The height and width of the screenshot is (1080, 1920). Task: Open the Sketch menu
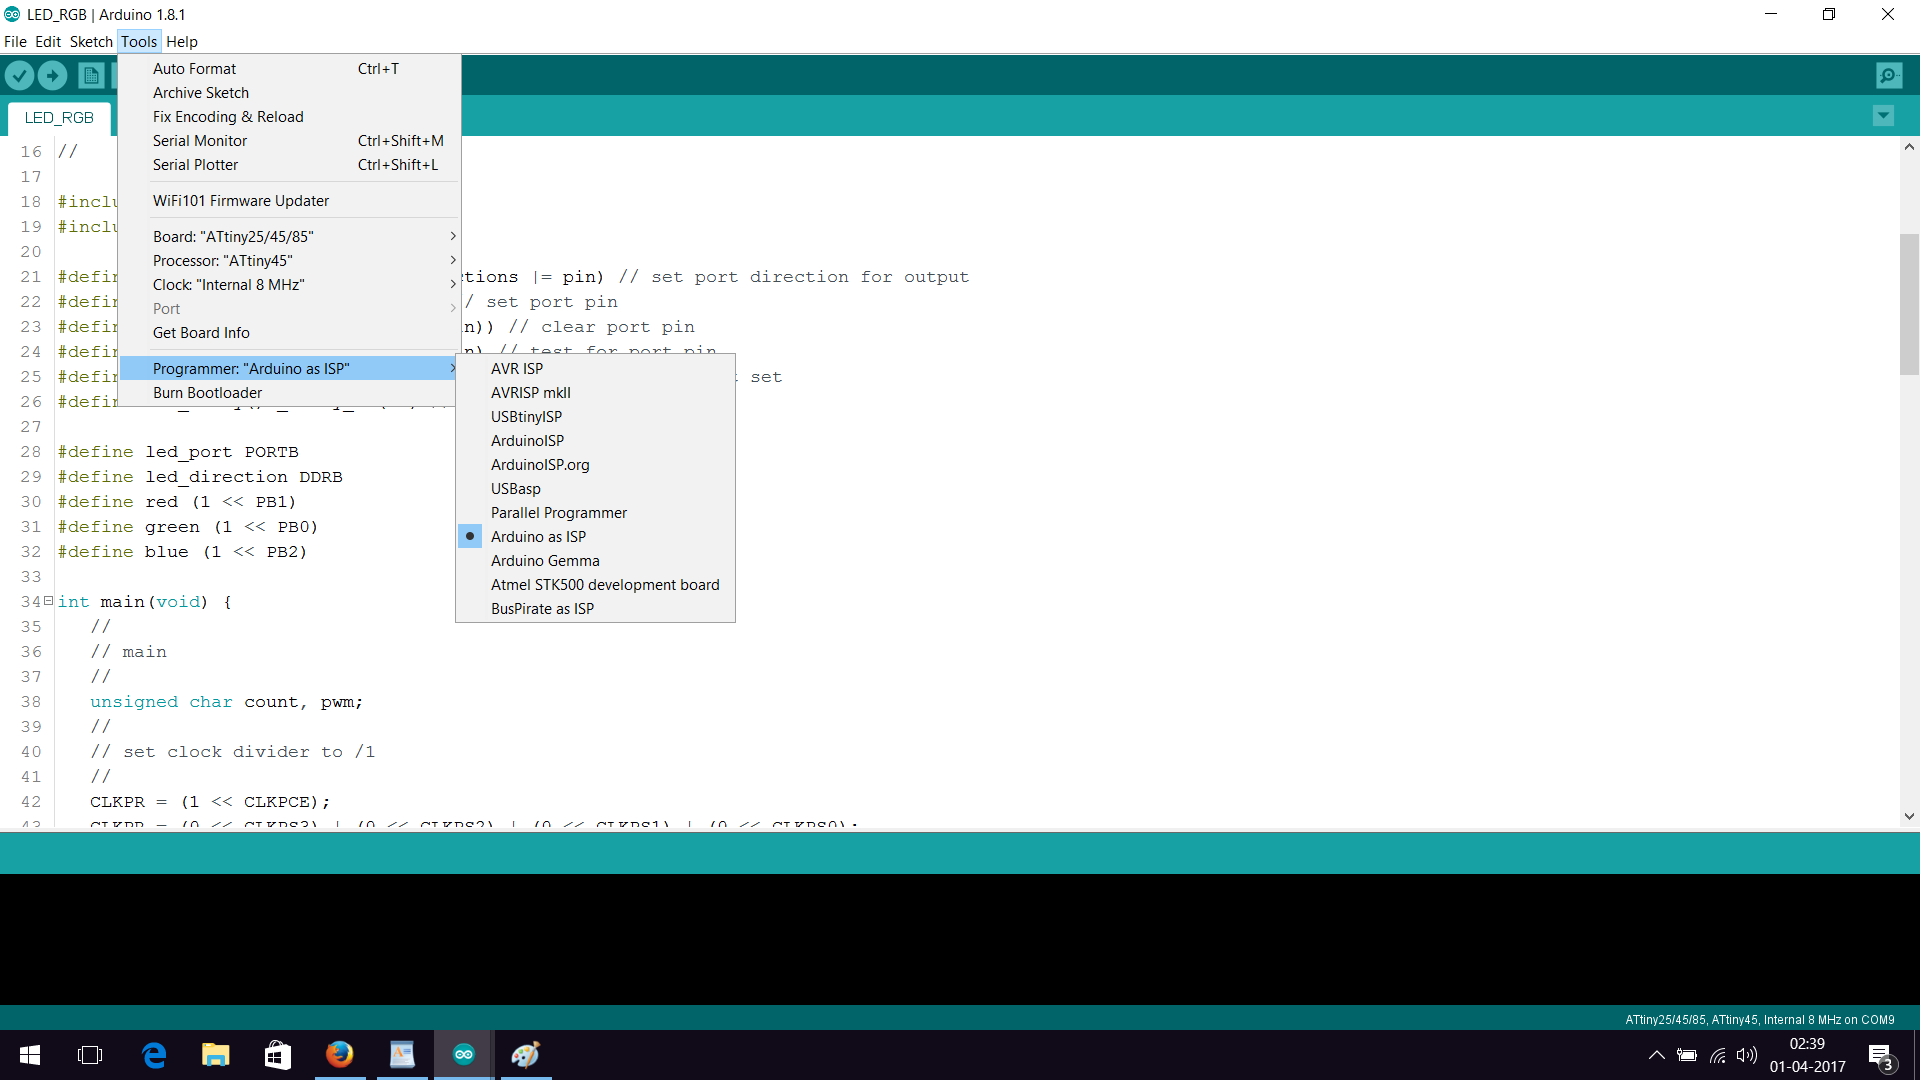(x=91, y=42)
